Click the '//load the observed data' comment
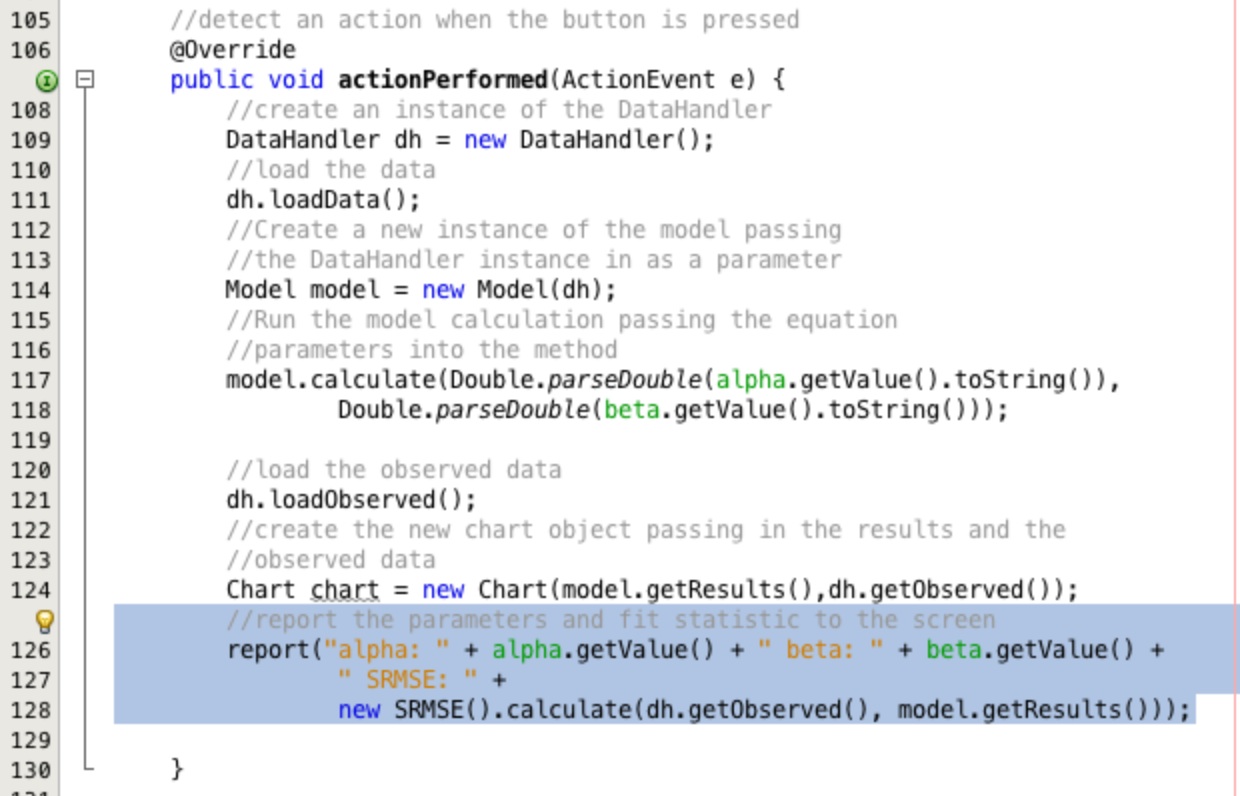The height and width of the screenshot is (796, 1240). coord(394,470)
